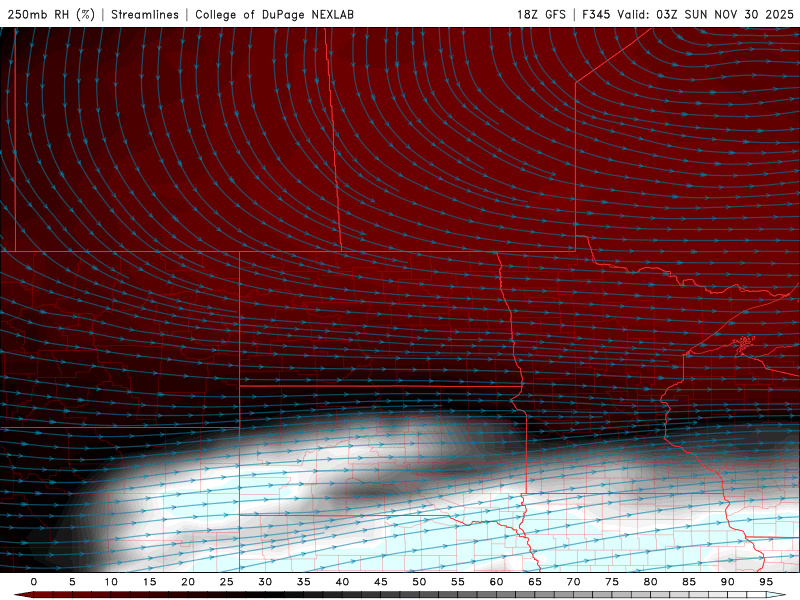Click 'College of DuPage NEXLAB' header text
Image resolution: width=800 pixels, height=600 pixels.
[x=274, y=14]
